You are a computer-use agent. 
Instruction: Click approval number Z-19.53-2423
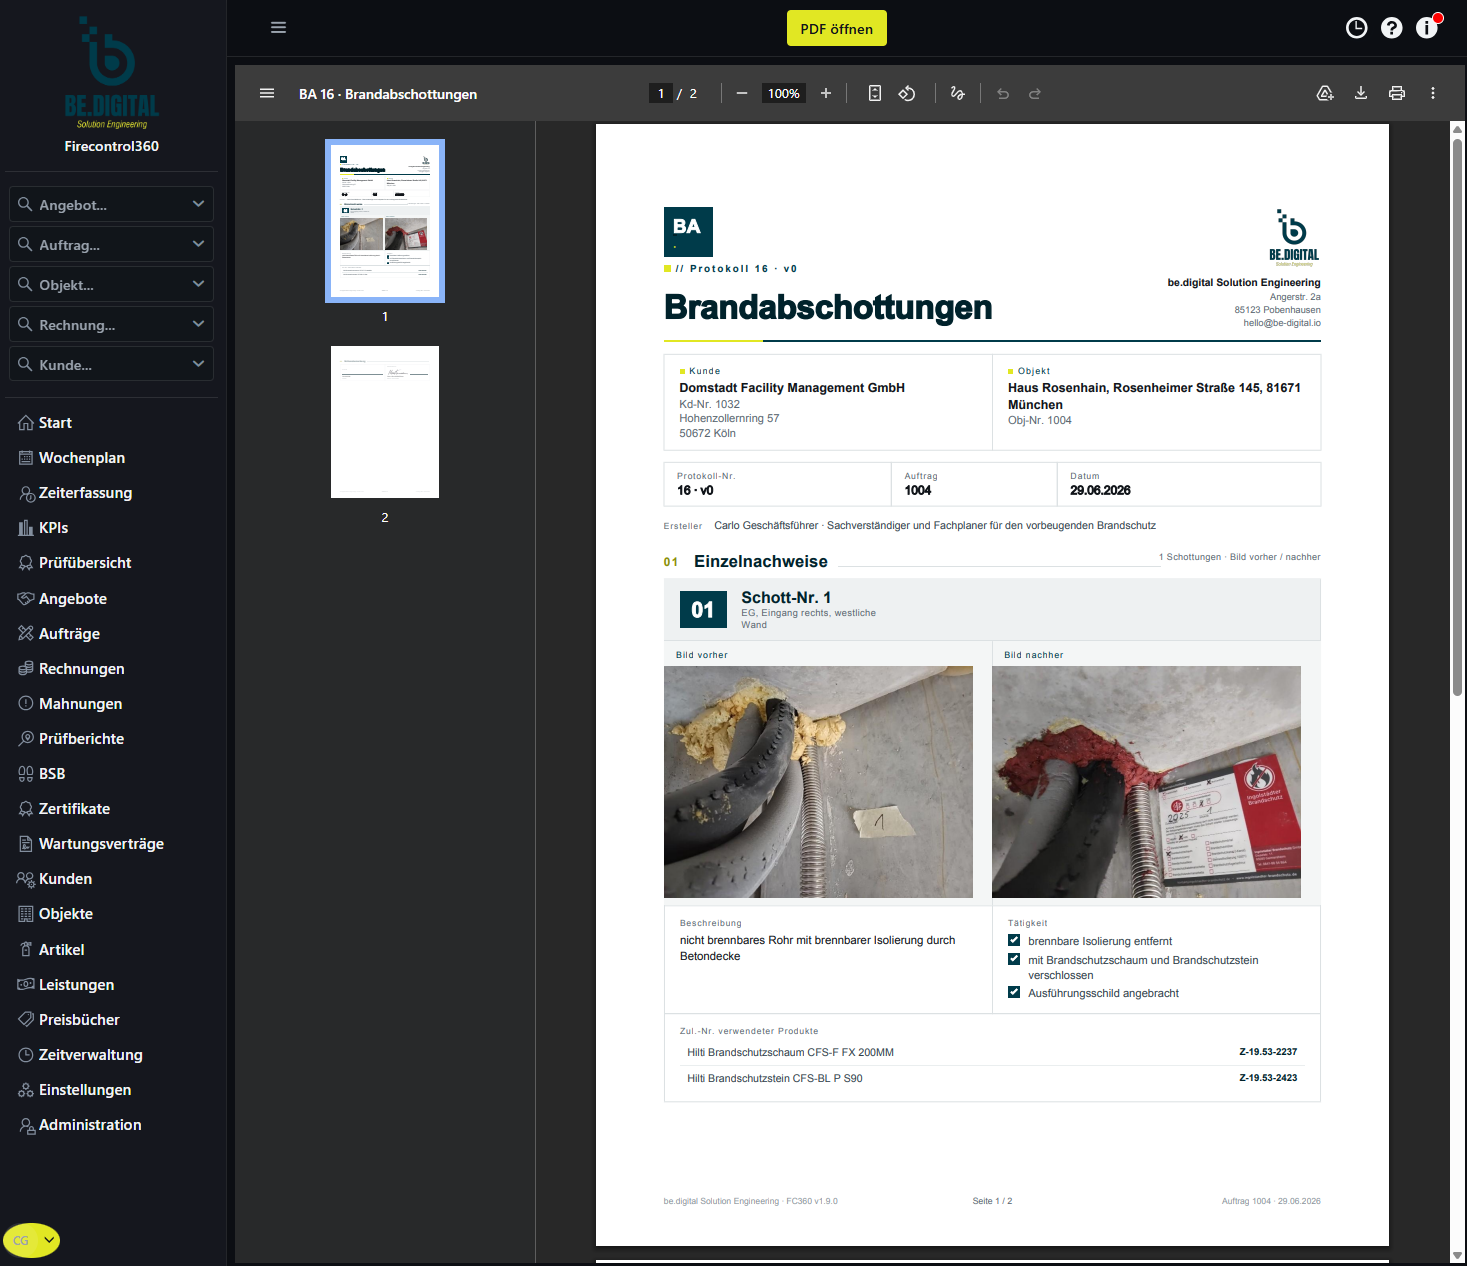1268,1078
